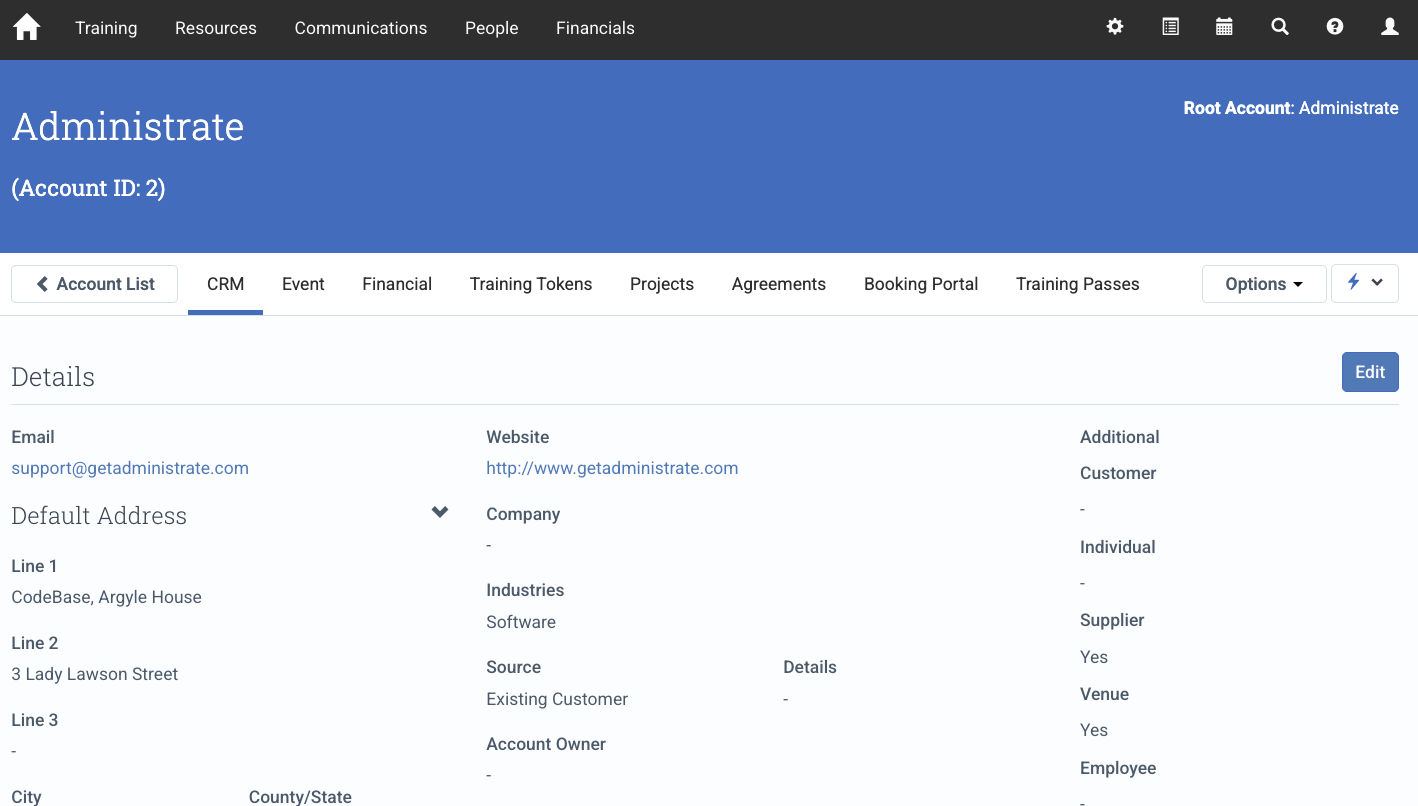Open the Training menu
The width and height of the screenshot is (1418, 806).
pos(106,28)
